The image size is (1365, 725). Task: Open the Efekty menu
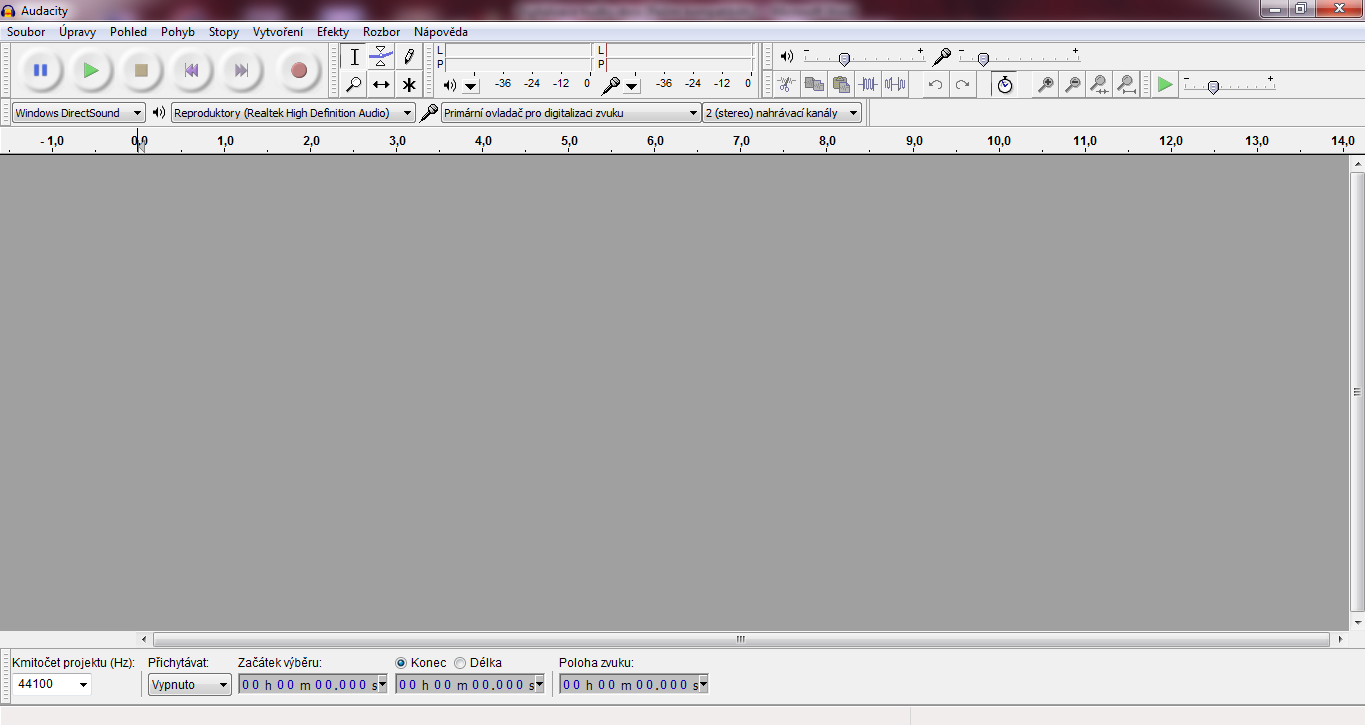(333, 32)
